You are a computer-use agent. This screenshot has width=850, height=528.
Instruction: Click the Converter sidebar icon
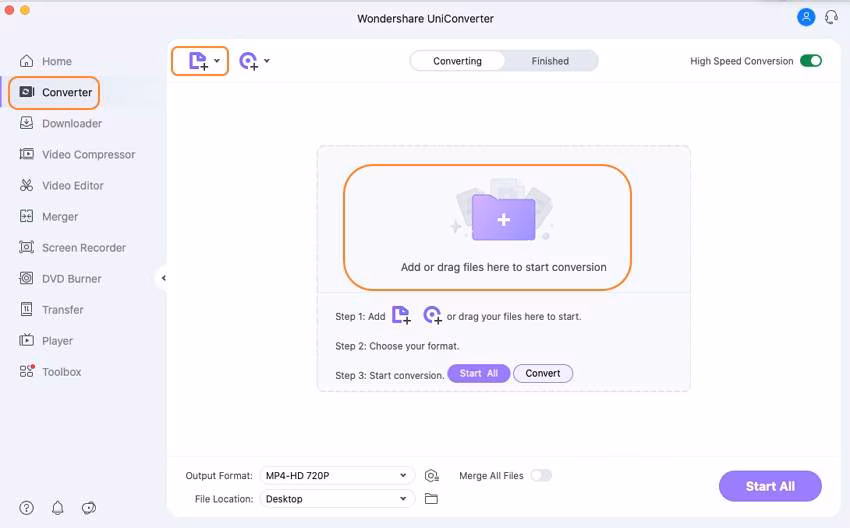[x=27, y=92]
